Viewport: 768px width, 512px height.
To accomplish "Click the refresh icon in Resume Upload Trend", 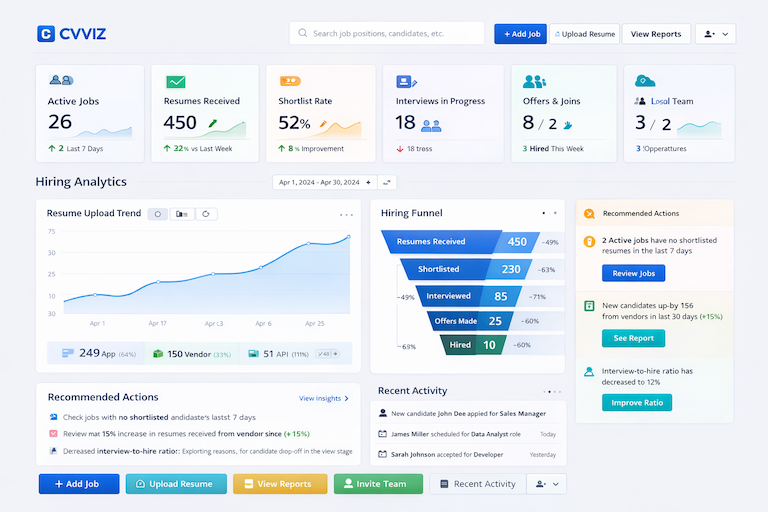I will [x=206, y=214].
